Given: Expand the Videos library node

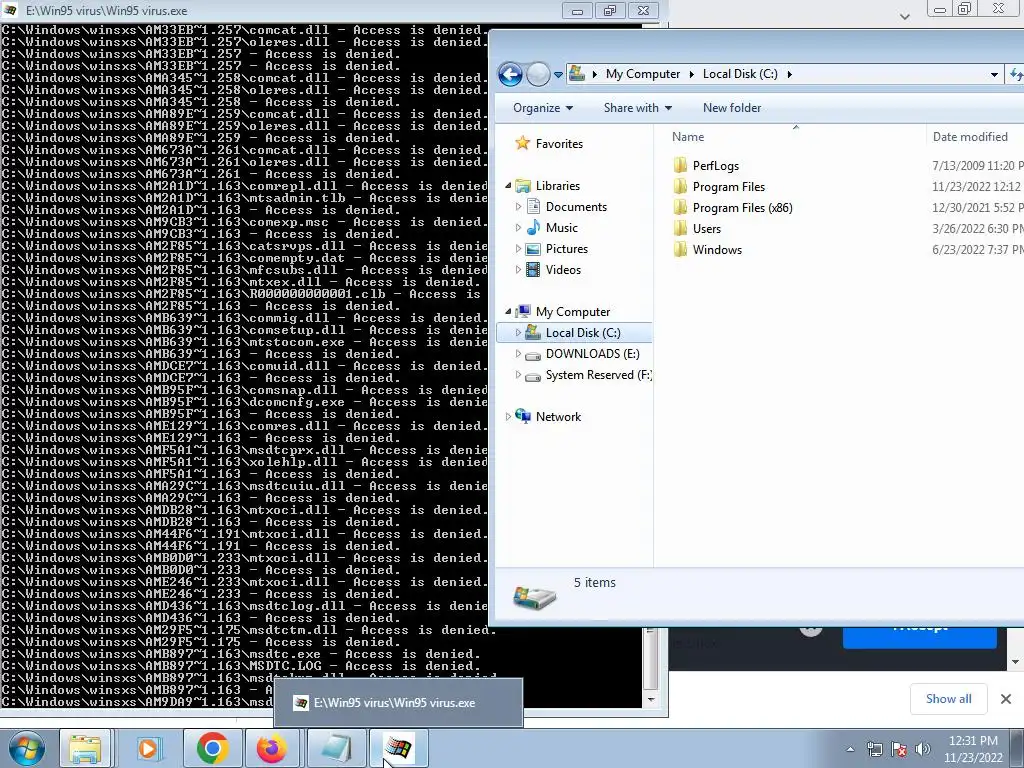Looking at the screenshot, I should 518,270.
